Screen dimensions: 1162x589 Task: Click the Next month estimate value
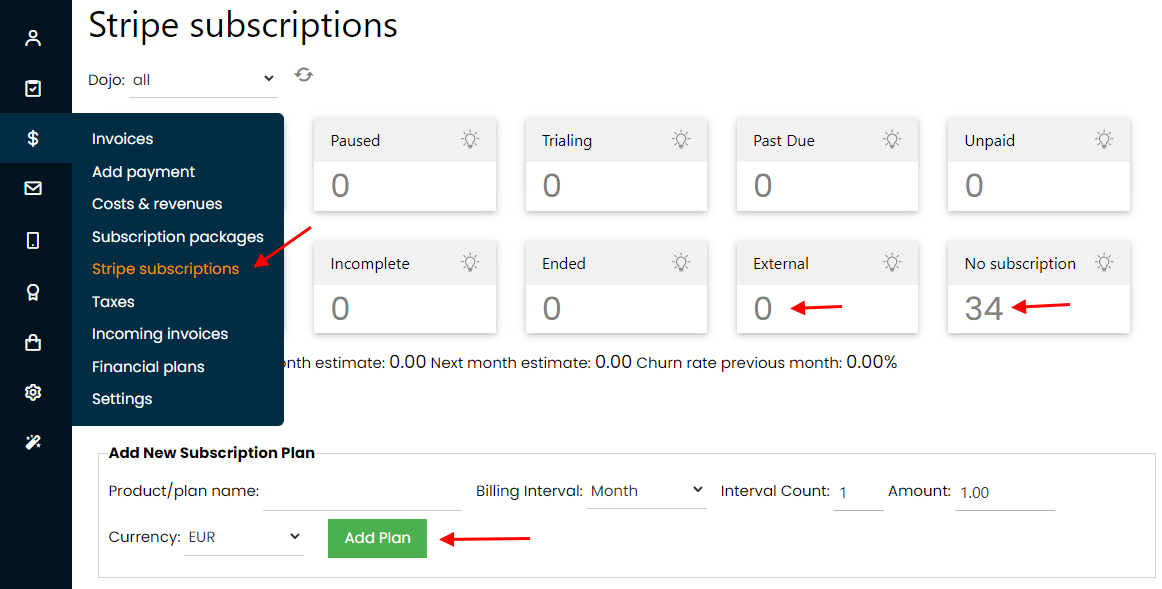click(x=614, y=362)
